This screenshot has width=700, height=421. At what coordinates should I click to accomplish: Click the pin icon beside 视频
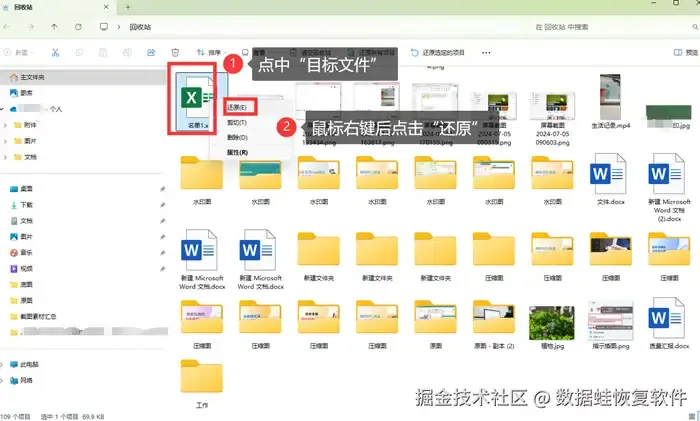click(162, 269)
